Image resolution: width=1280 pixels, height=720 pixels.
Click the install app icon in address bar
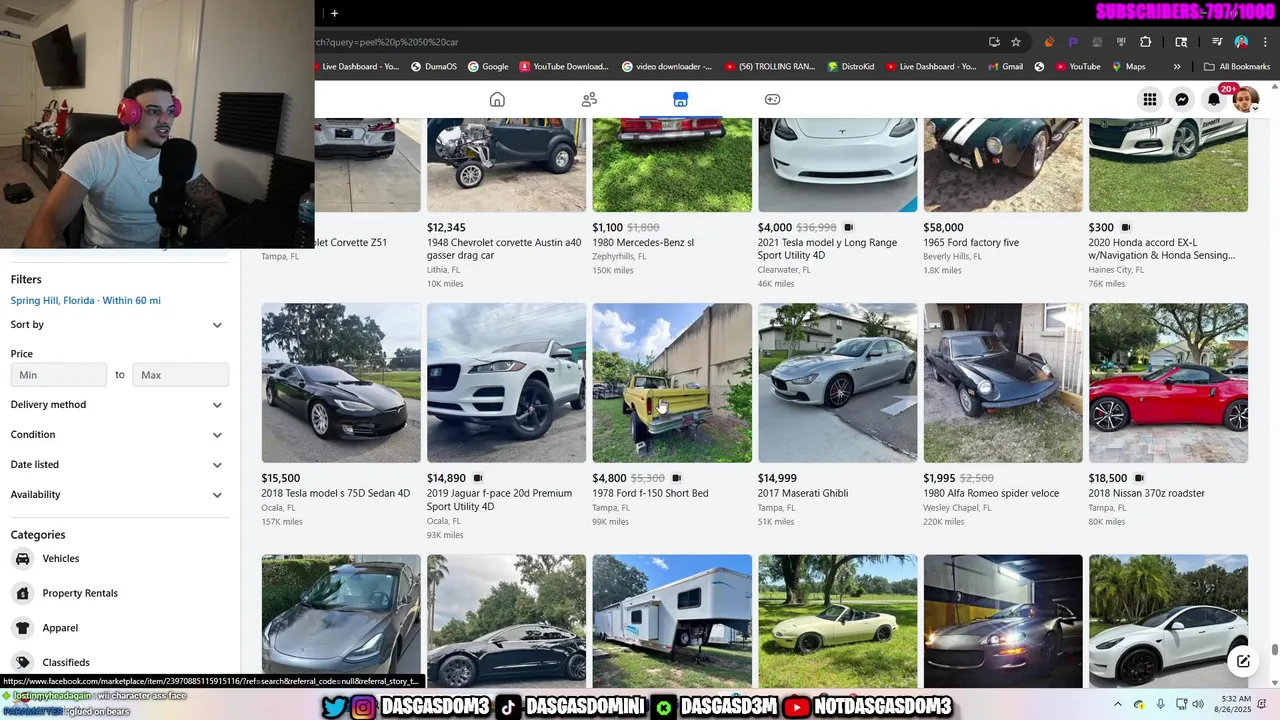pyautogui.click(x=994, y=42)
